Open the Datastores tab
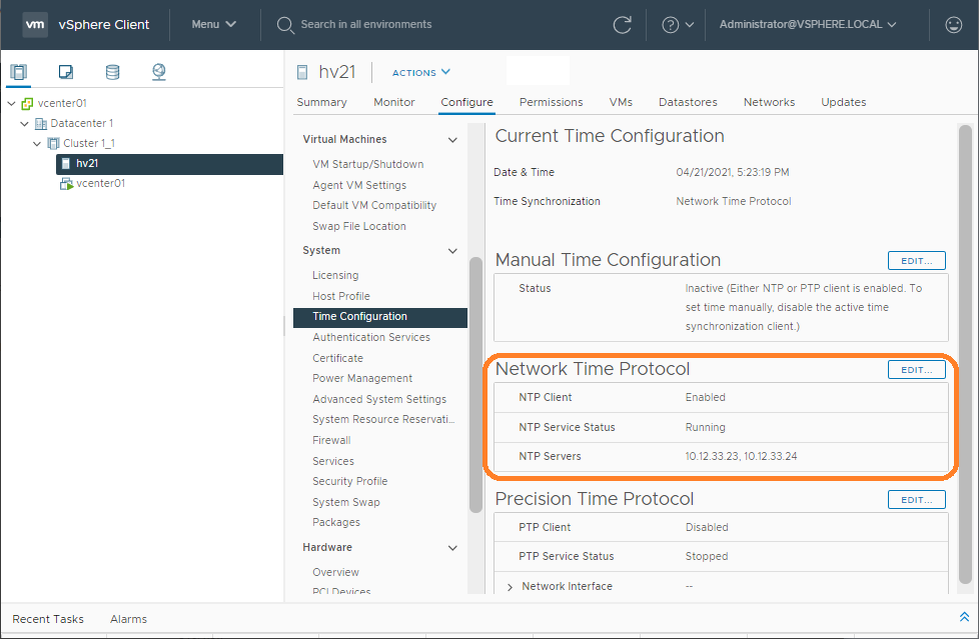This screenshot has height=639, width=979. pyautogui.click(x=688, y=102)
